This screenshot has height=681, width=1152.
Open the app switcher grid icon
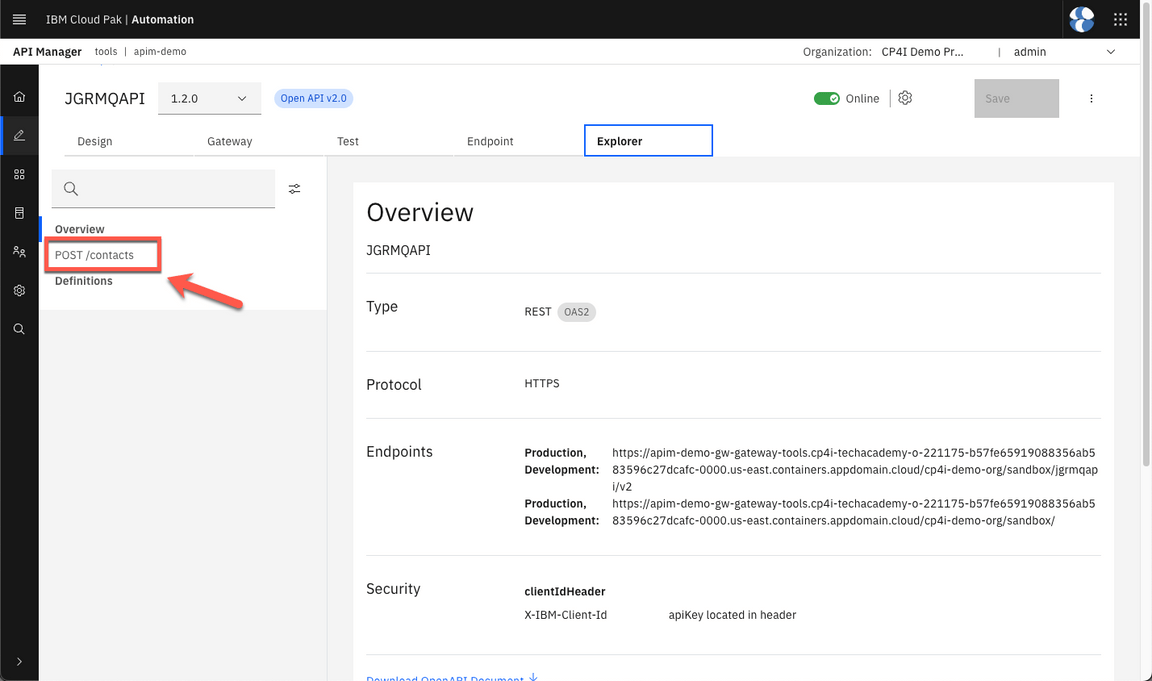pyautogui.click(x=1120, y=19)
